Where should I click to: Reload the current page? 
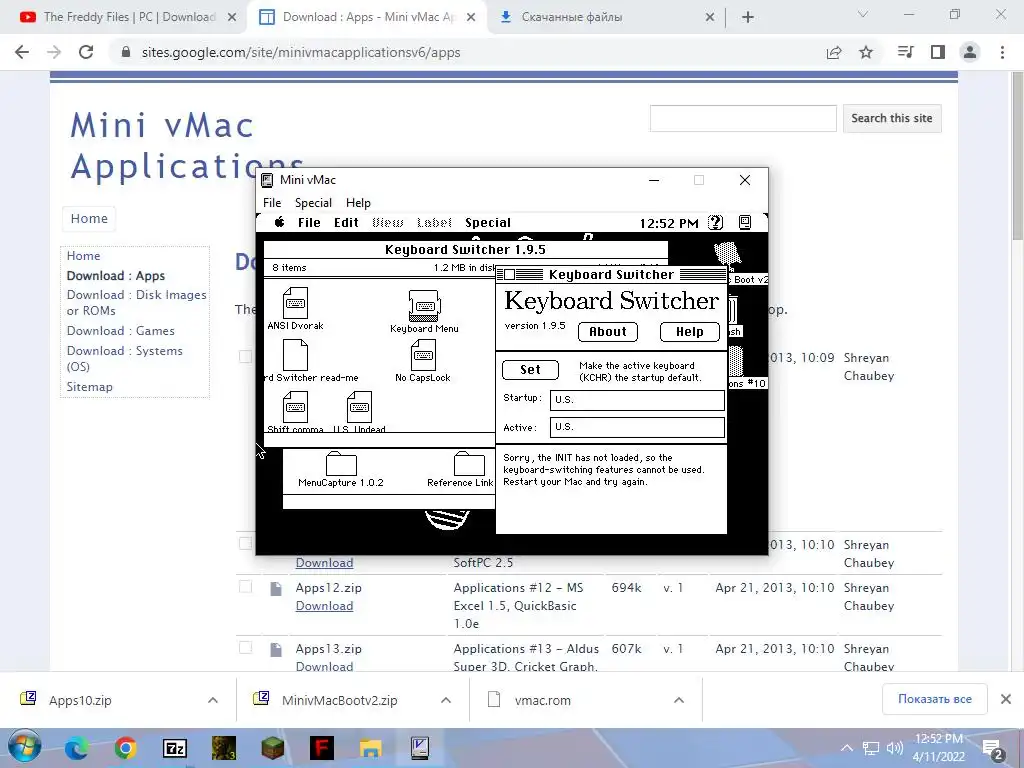[86, 52]
